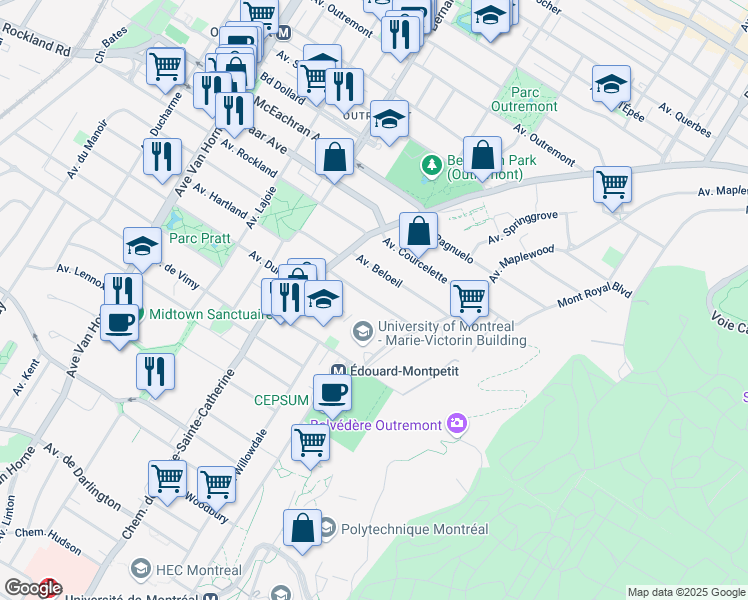Click the University of Montreal building pin
This screenshot has height=600, width=748.
click(x=363, y=332)
